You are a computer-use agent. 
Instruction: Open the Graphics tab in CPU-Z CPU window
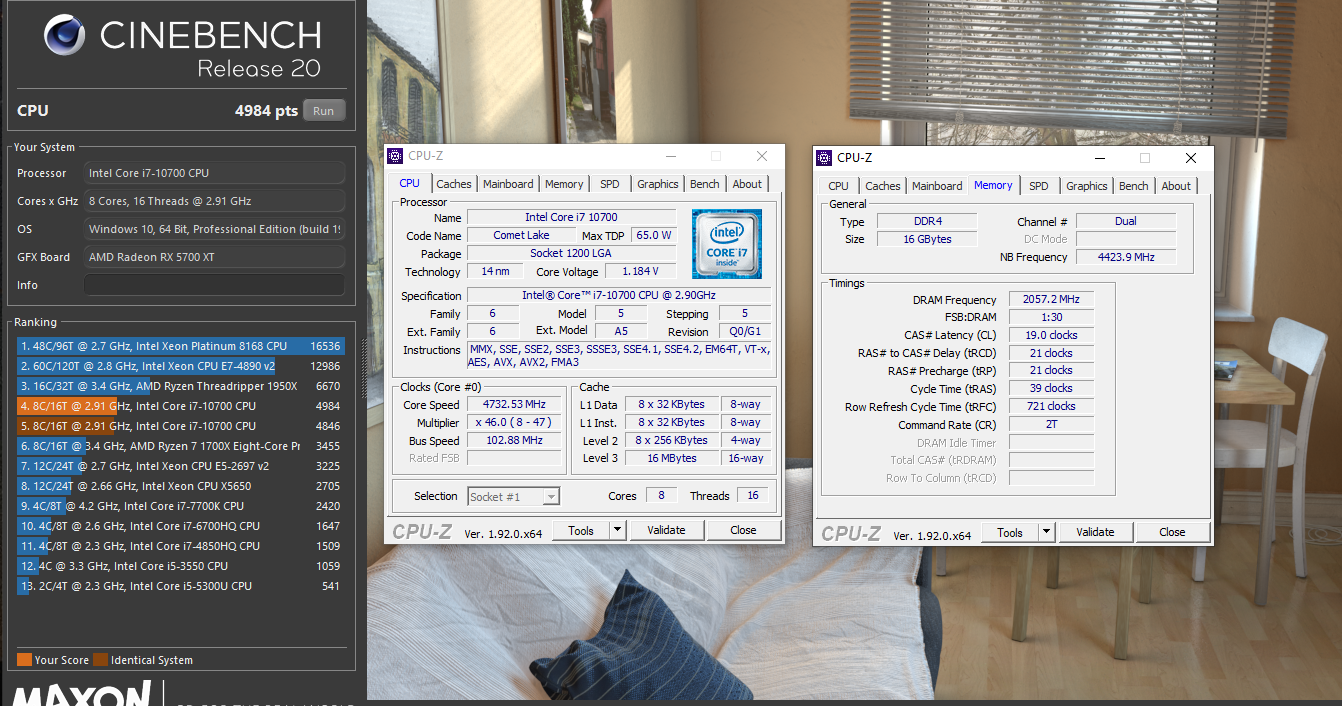(x=658, y=184)
